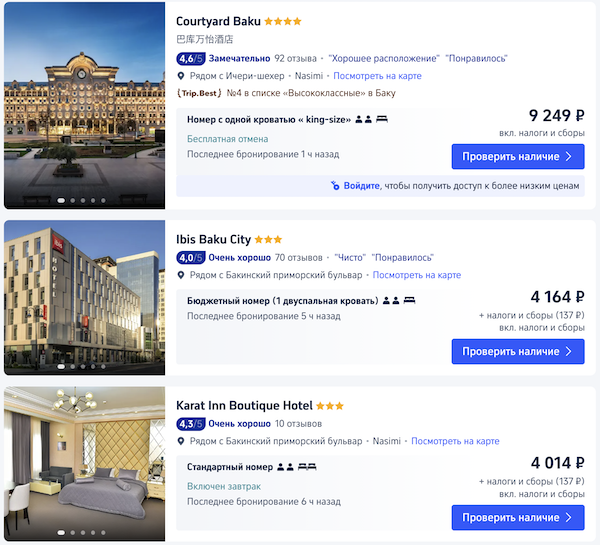
Task: Click the discount tag icon beside Войдите
Action: 335,186
